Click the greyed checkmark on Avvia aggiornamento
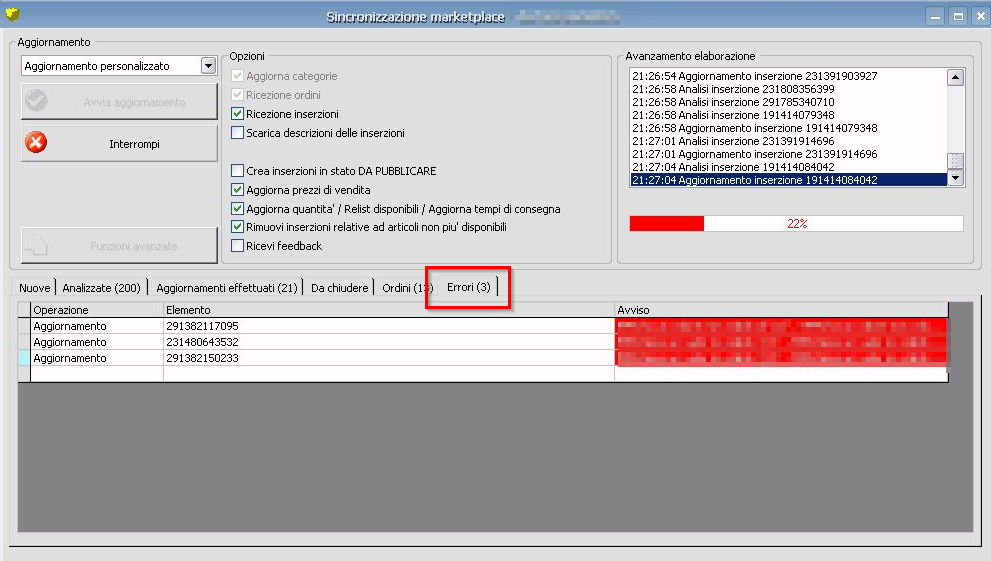 (36, 100)
